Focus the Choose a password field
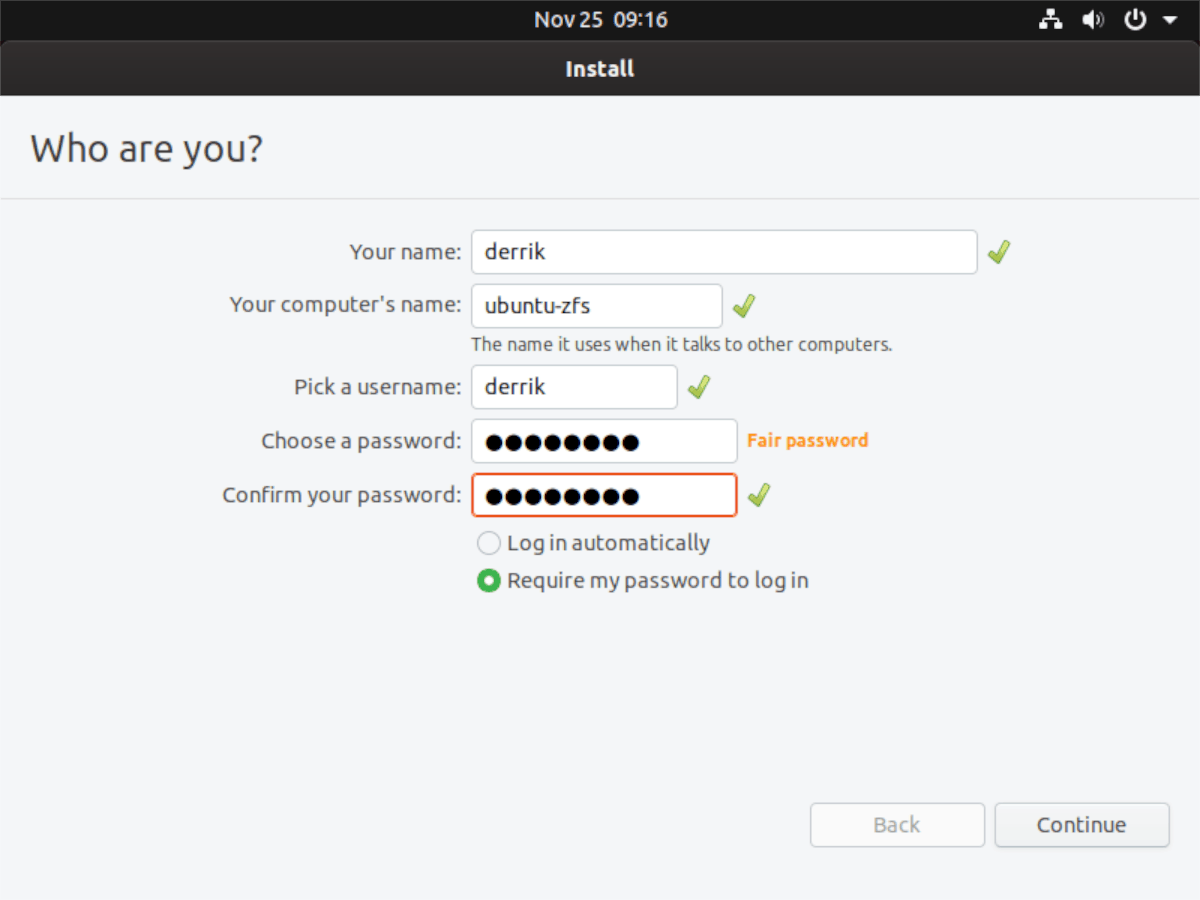This screenshot has width=1200, height=900. click(604, 441)
